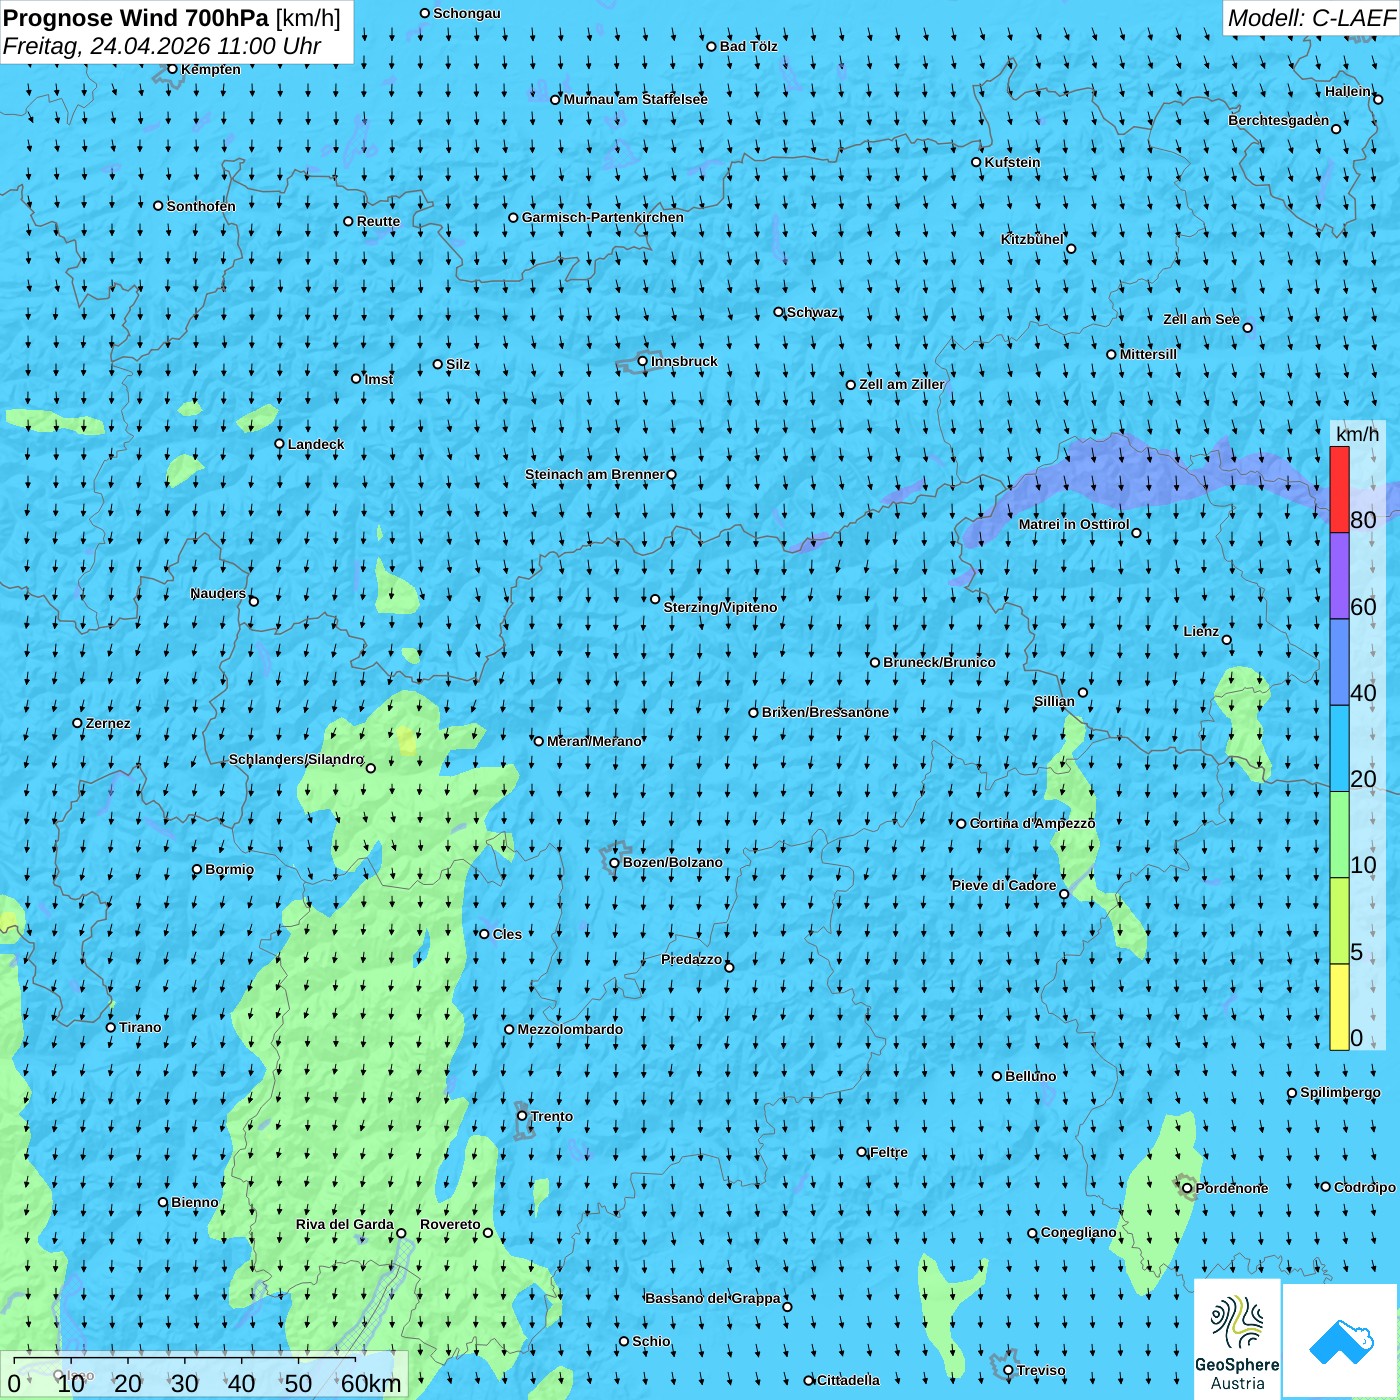This screenshot has height=1400, width=1400.
Task: Click the yellow 0-5 legend band
Action: tap(1339, 1007)
